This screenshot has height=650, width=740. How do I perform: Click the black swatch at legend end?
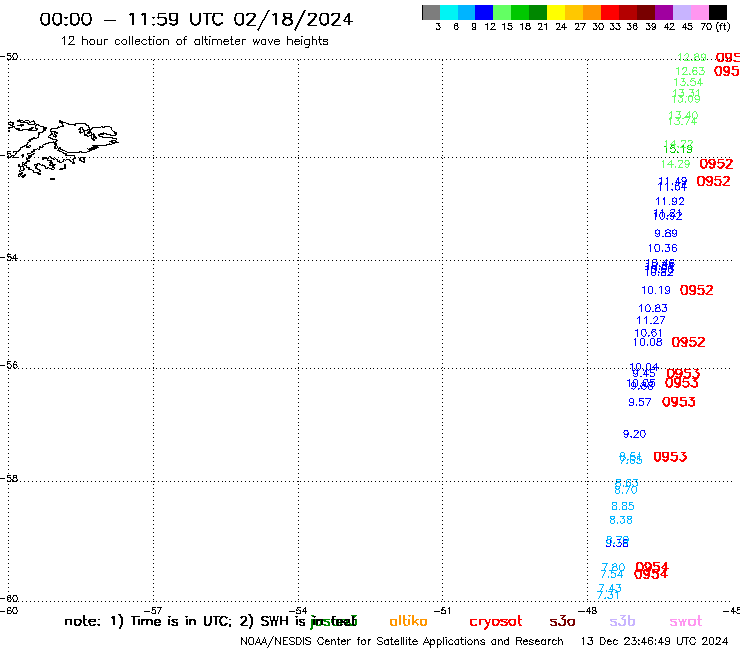tap(718, 12)
